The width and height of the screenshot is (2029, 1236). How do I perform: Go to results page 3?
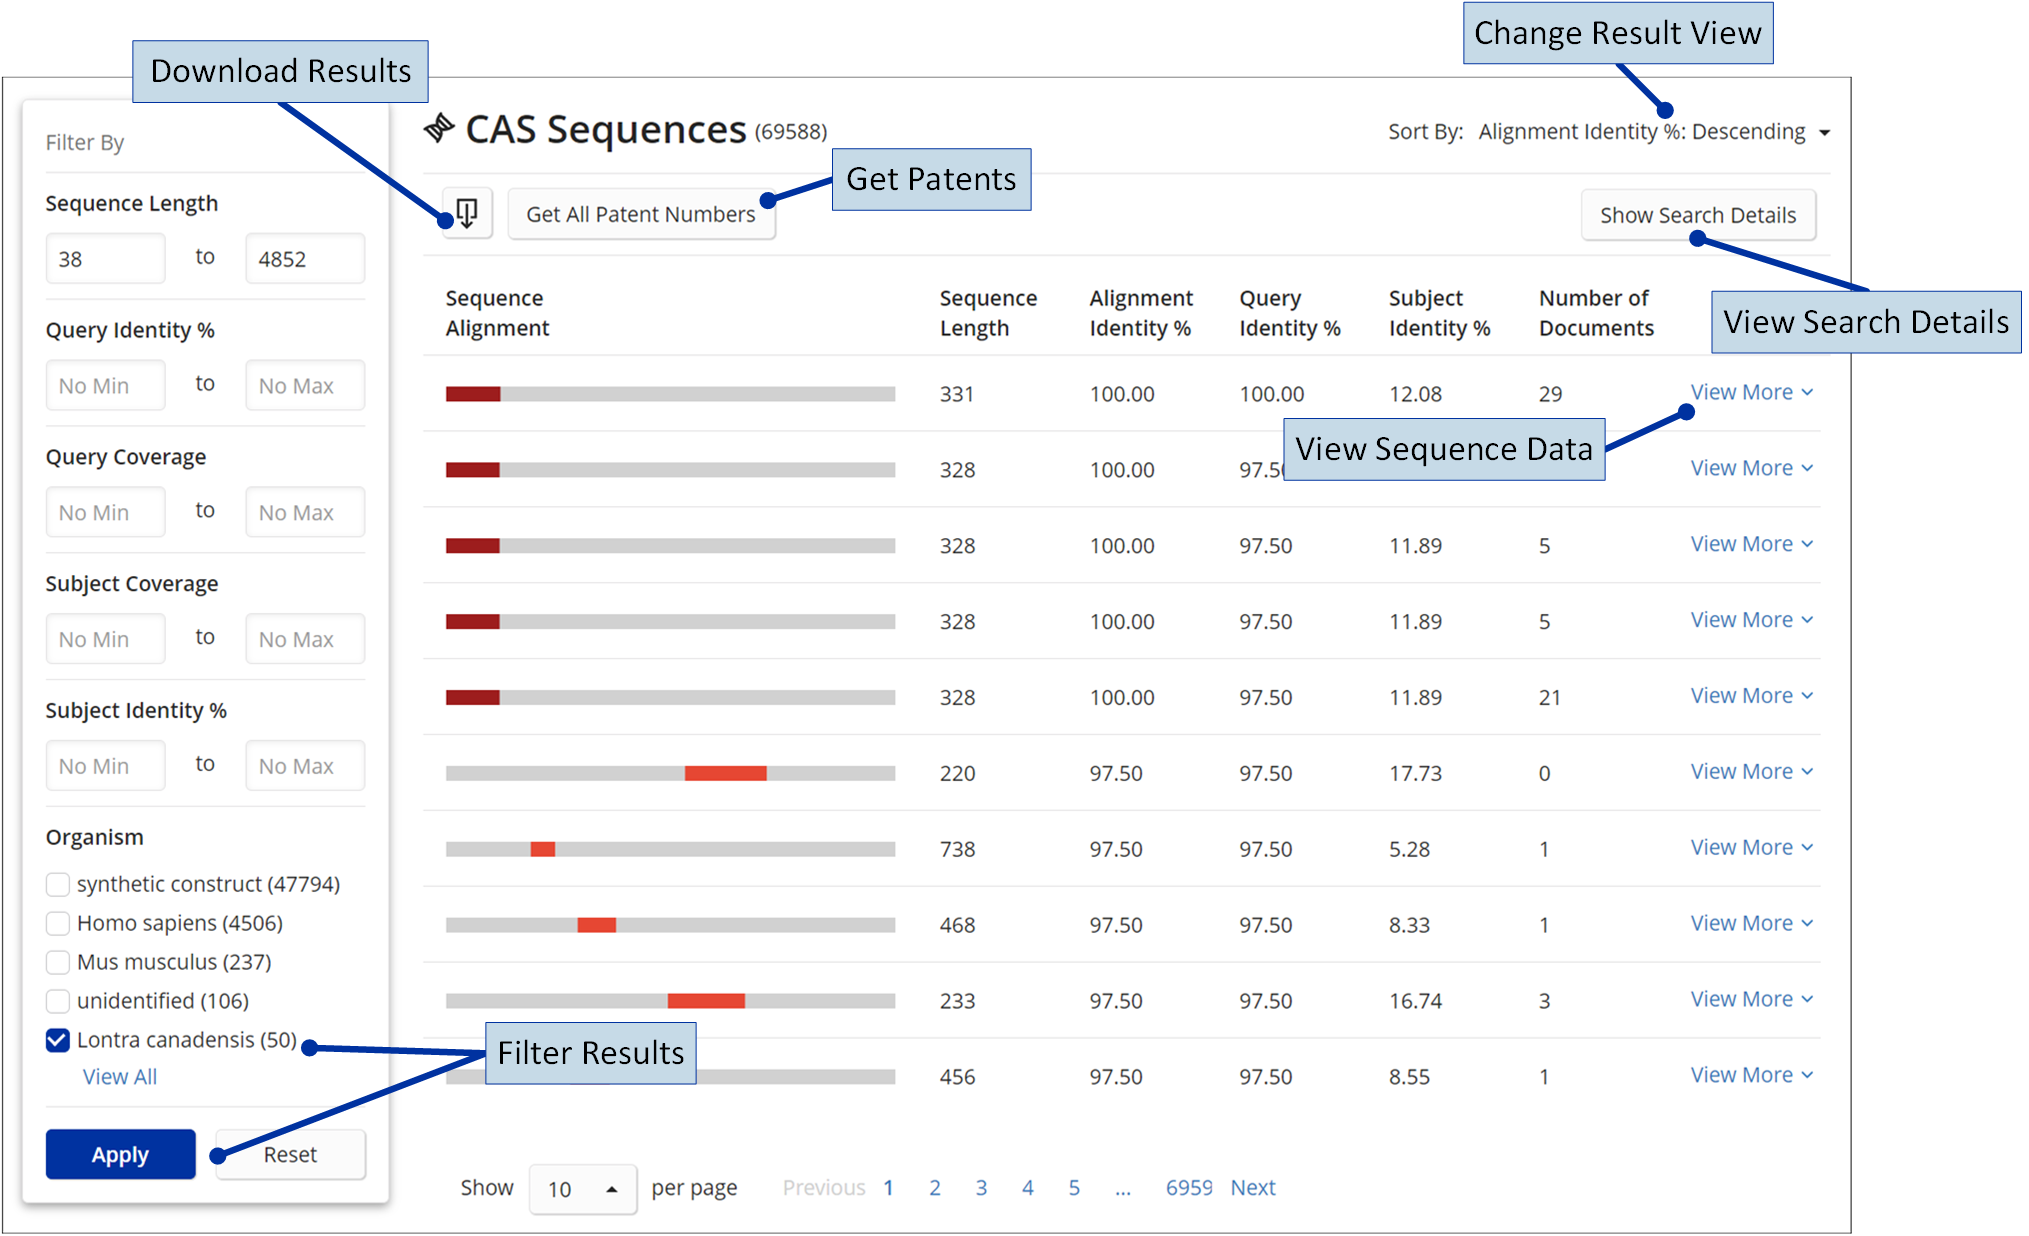981,1188
